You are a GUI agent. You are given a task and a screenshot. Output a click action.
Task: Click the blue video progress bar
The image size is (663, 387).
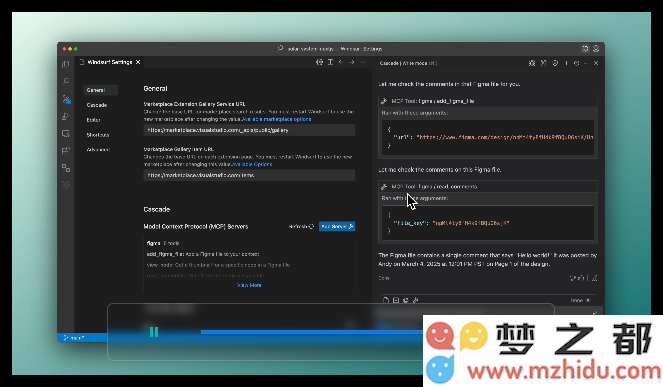312,332
